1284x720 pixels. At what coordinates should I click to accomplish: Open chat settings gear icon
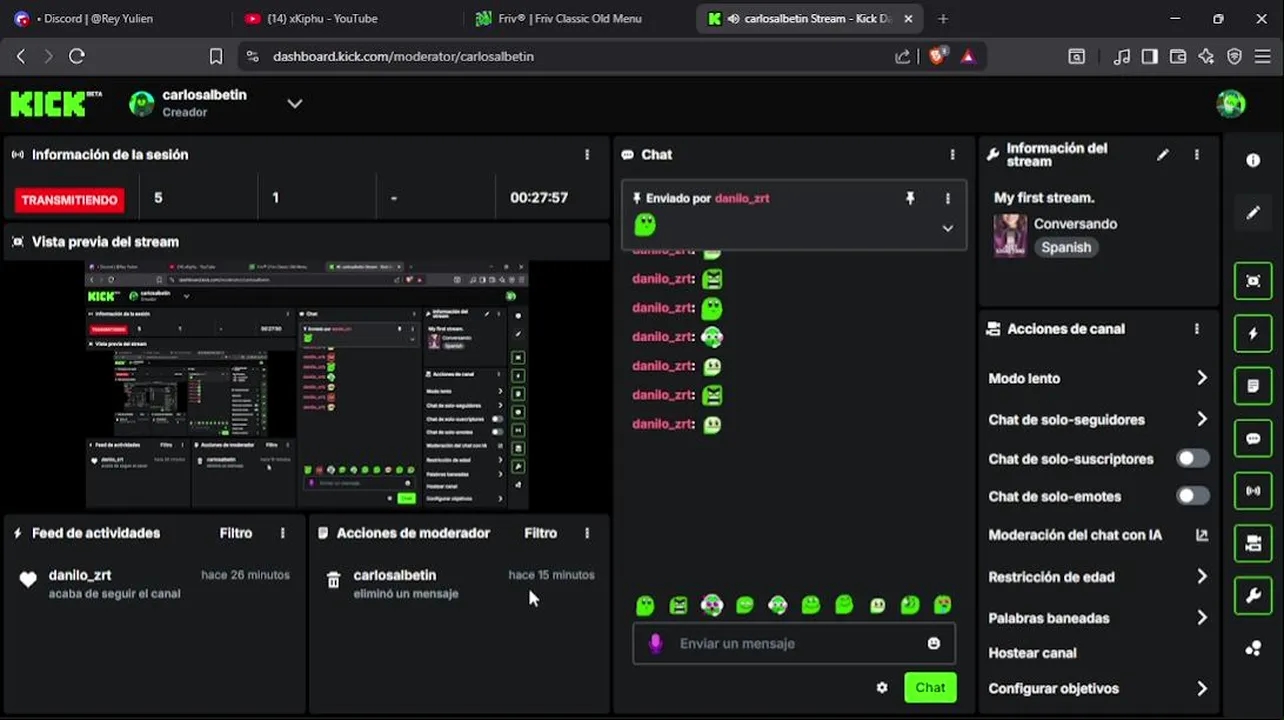tap(882, 688)
